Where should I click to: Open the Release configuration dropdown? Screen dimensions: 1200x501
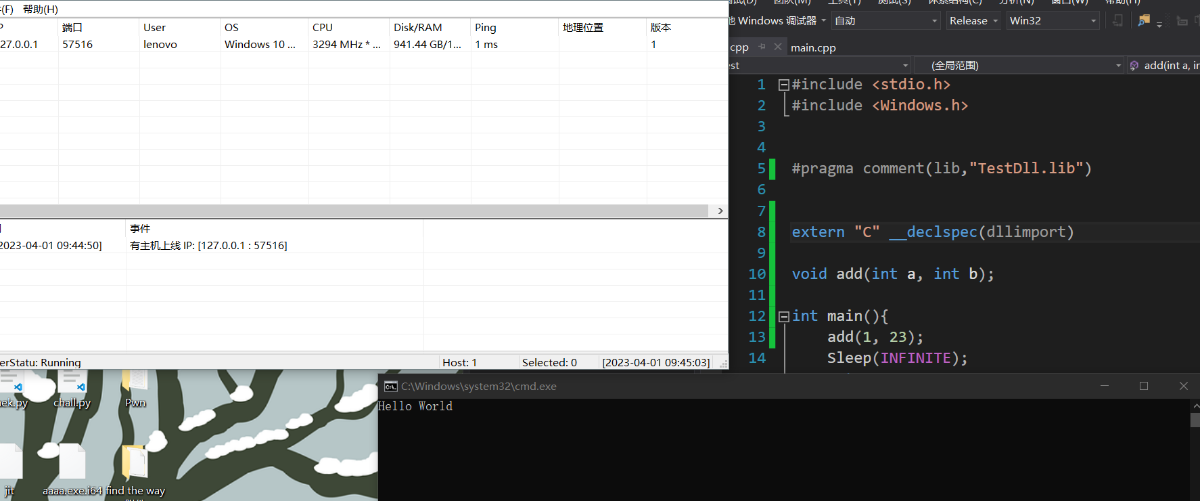click(x=974, y=20)
